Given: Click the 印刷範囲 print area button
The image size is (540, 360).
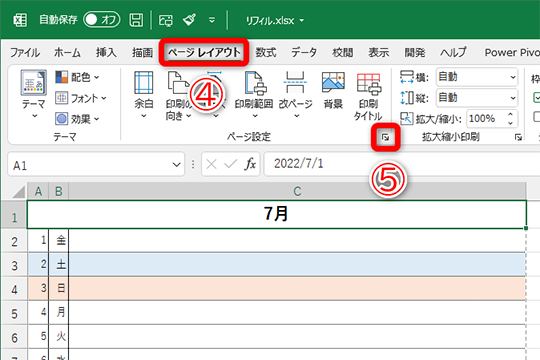Looking at the screenshot, I should pos(254,95).
